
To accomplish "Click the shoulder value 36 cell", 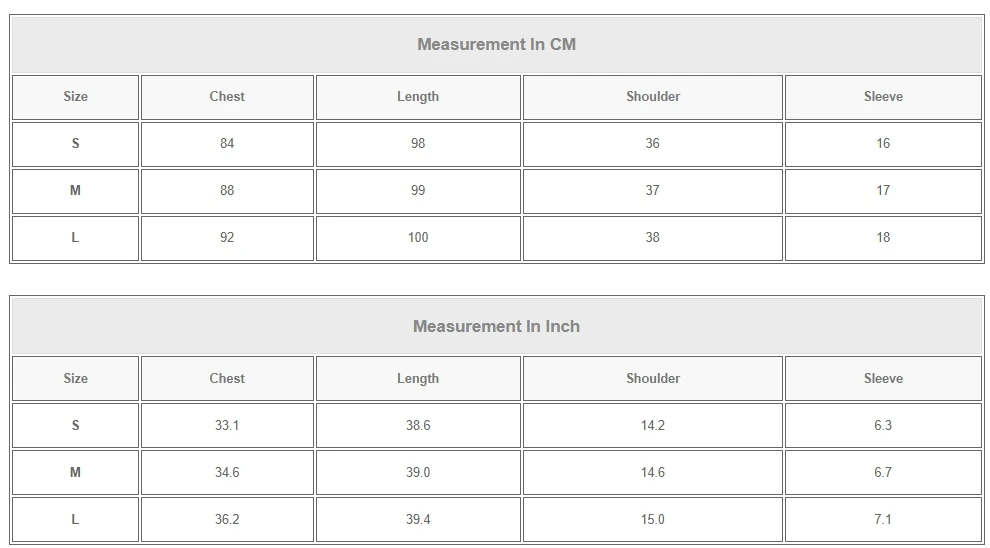I will pyautogui.click(x=653, y=144).
